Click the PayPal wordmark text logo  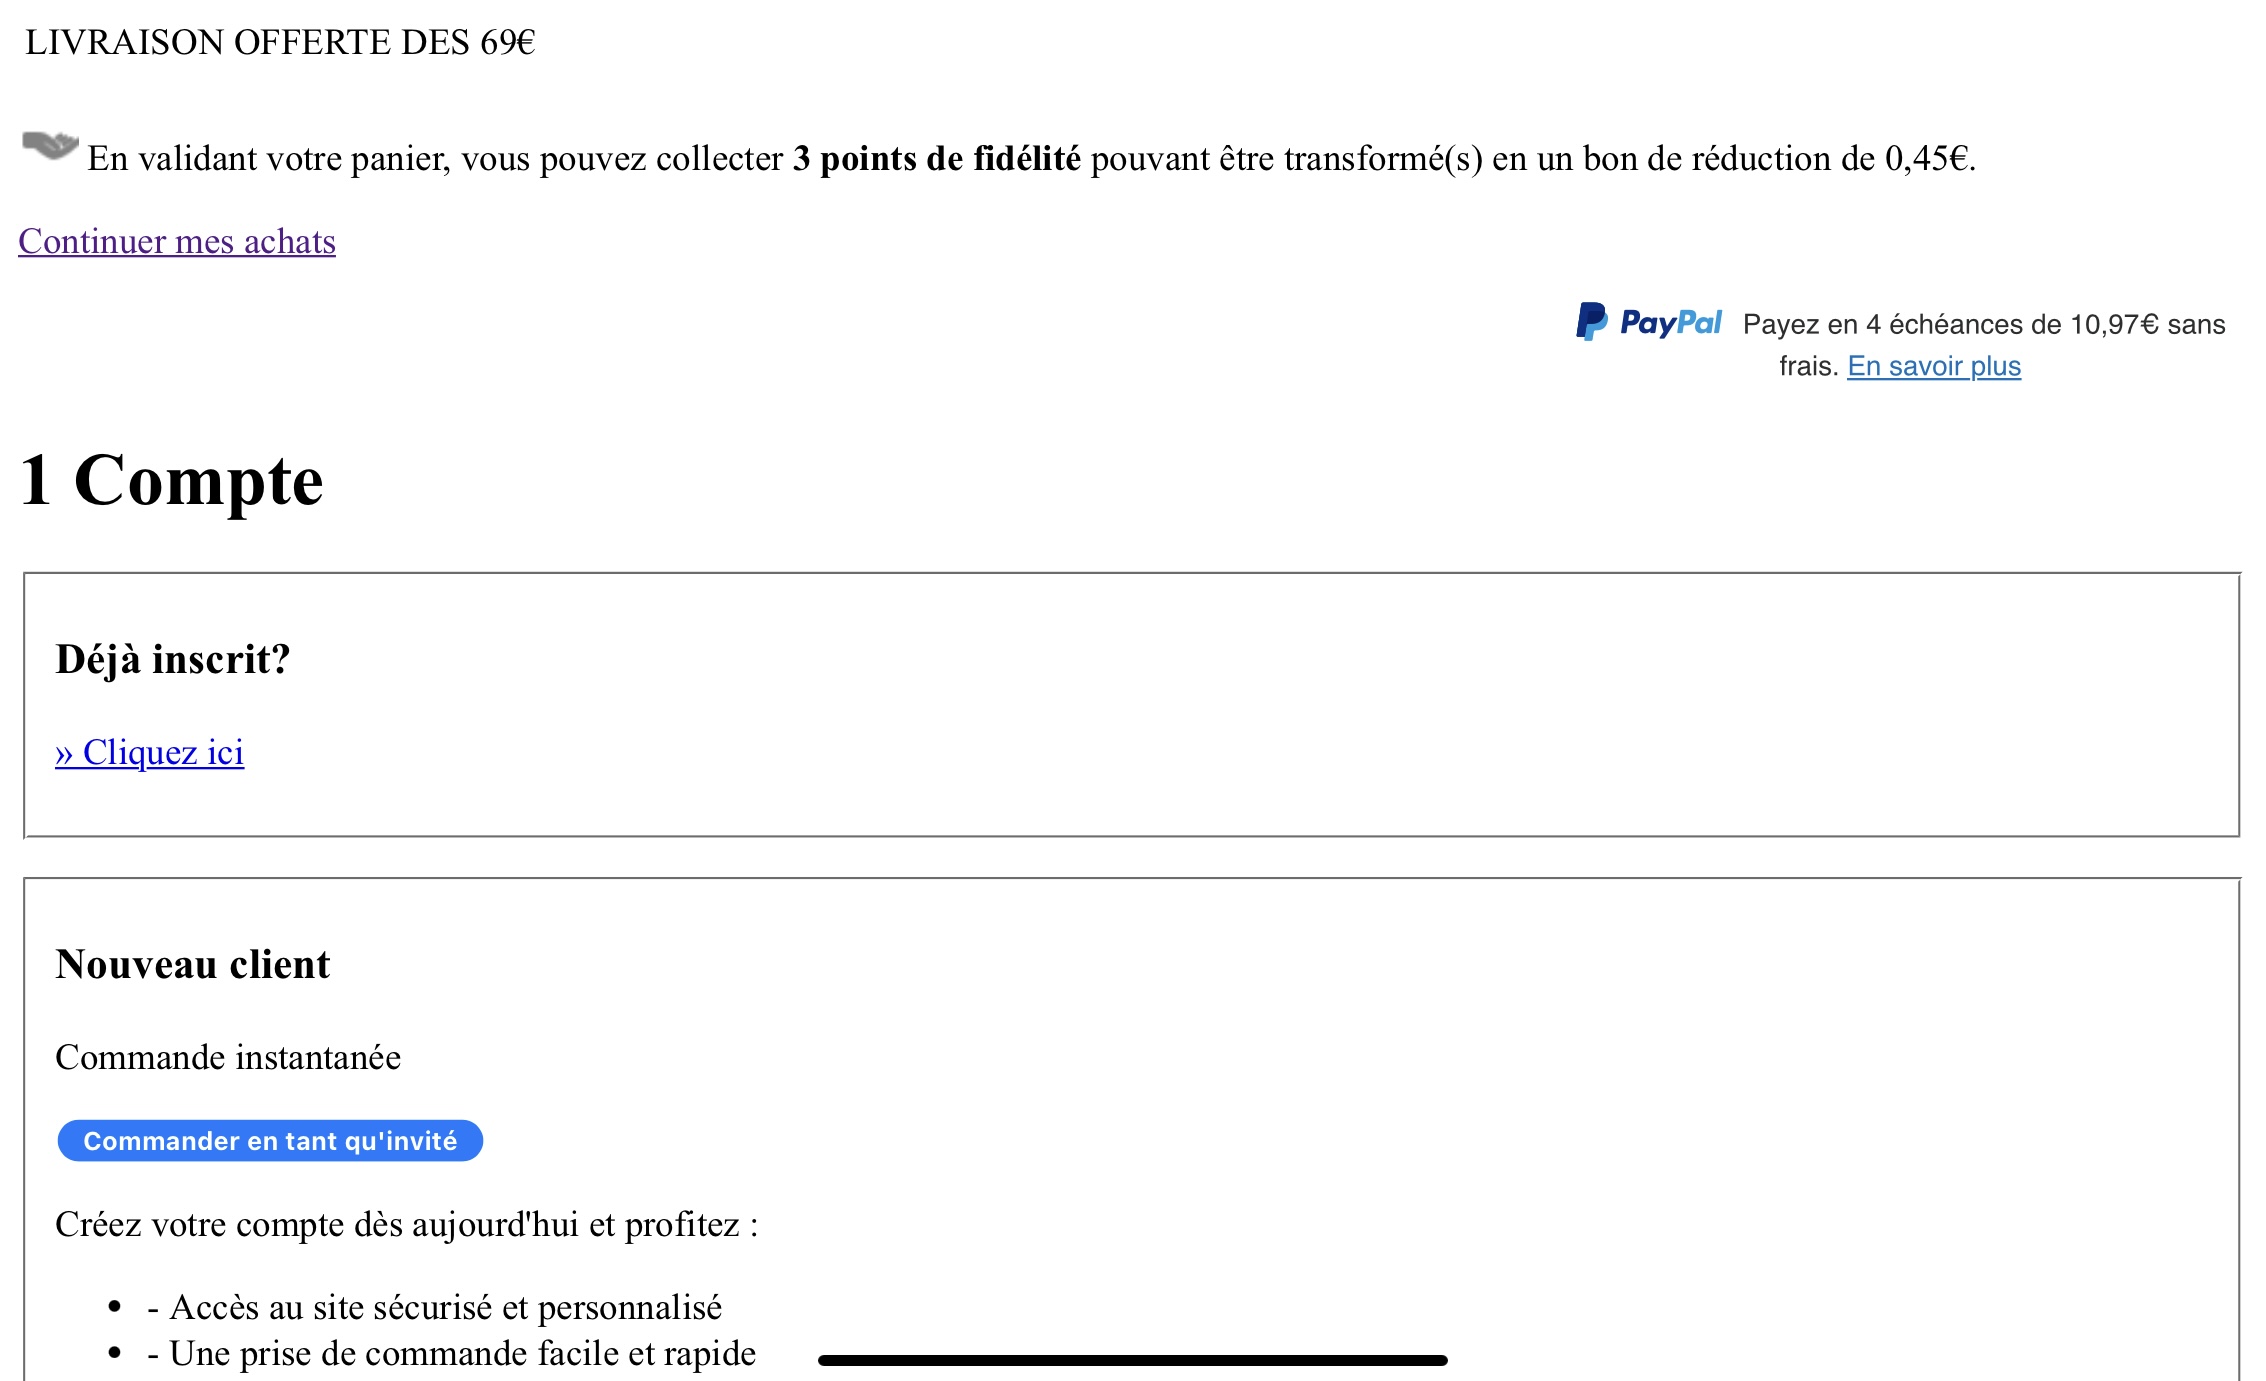pyautogui.click(x=1670, y=322)
